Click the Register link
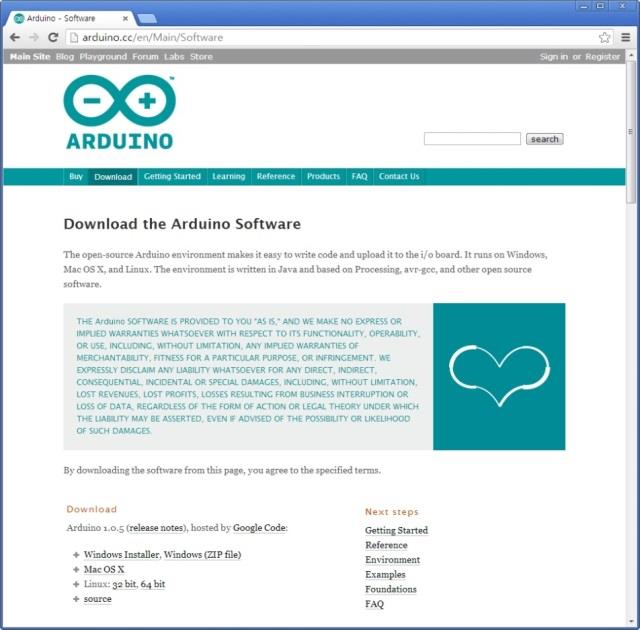This screenshot has width=640, height=630. pos(602,57)
